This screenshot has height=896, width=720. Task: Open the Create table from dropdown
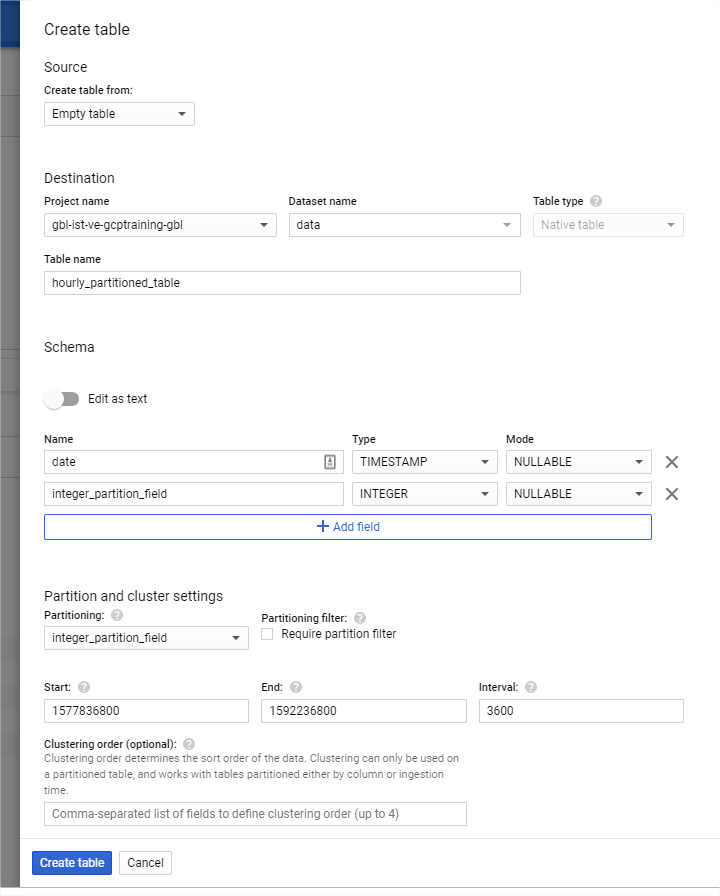tap(118, 114)
